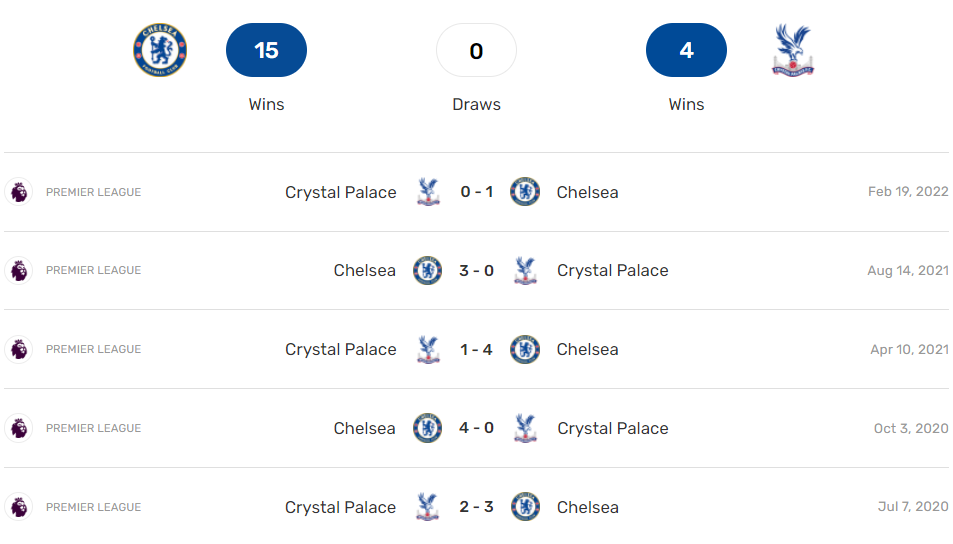Click Premier League label in Apr 10, 2021 row

[x=93, y=349]
